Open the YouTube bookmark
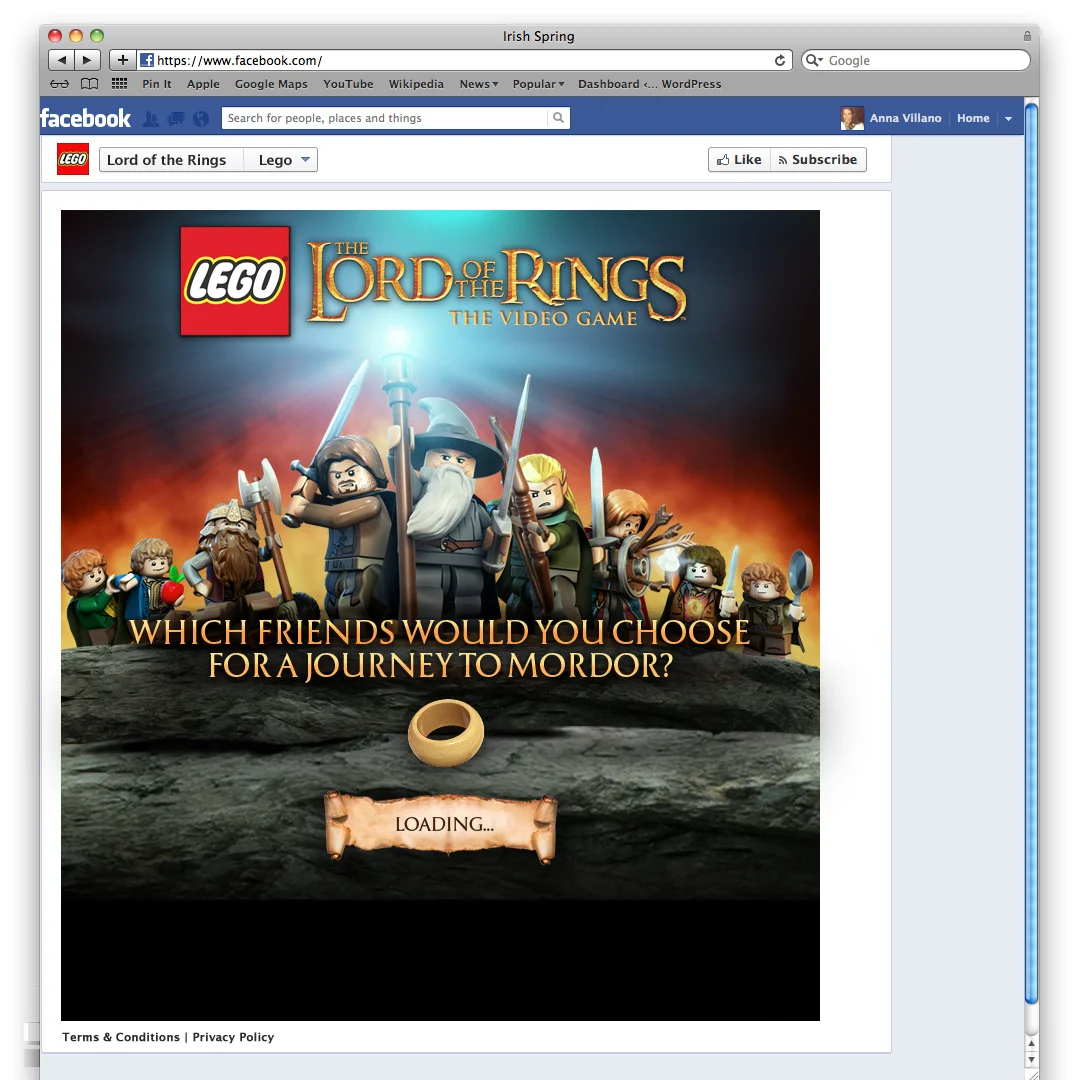The height and width of the screenshot is (1080, 1079). pos(348,84)
